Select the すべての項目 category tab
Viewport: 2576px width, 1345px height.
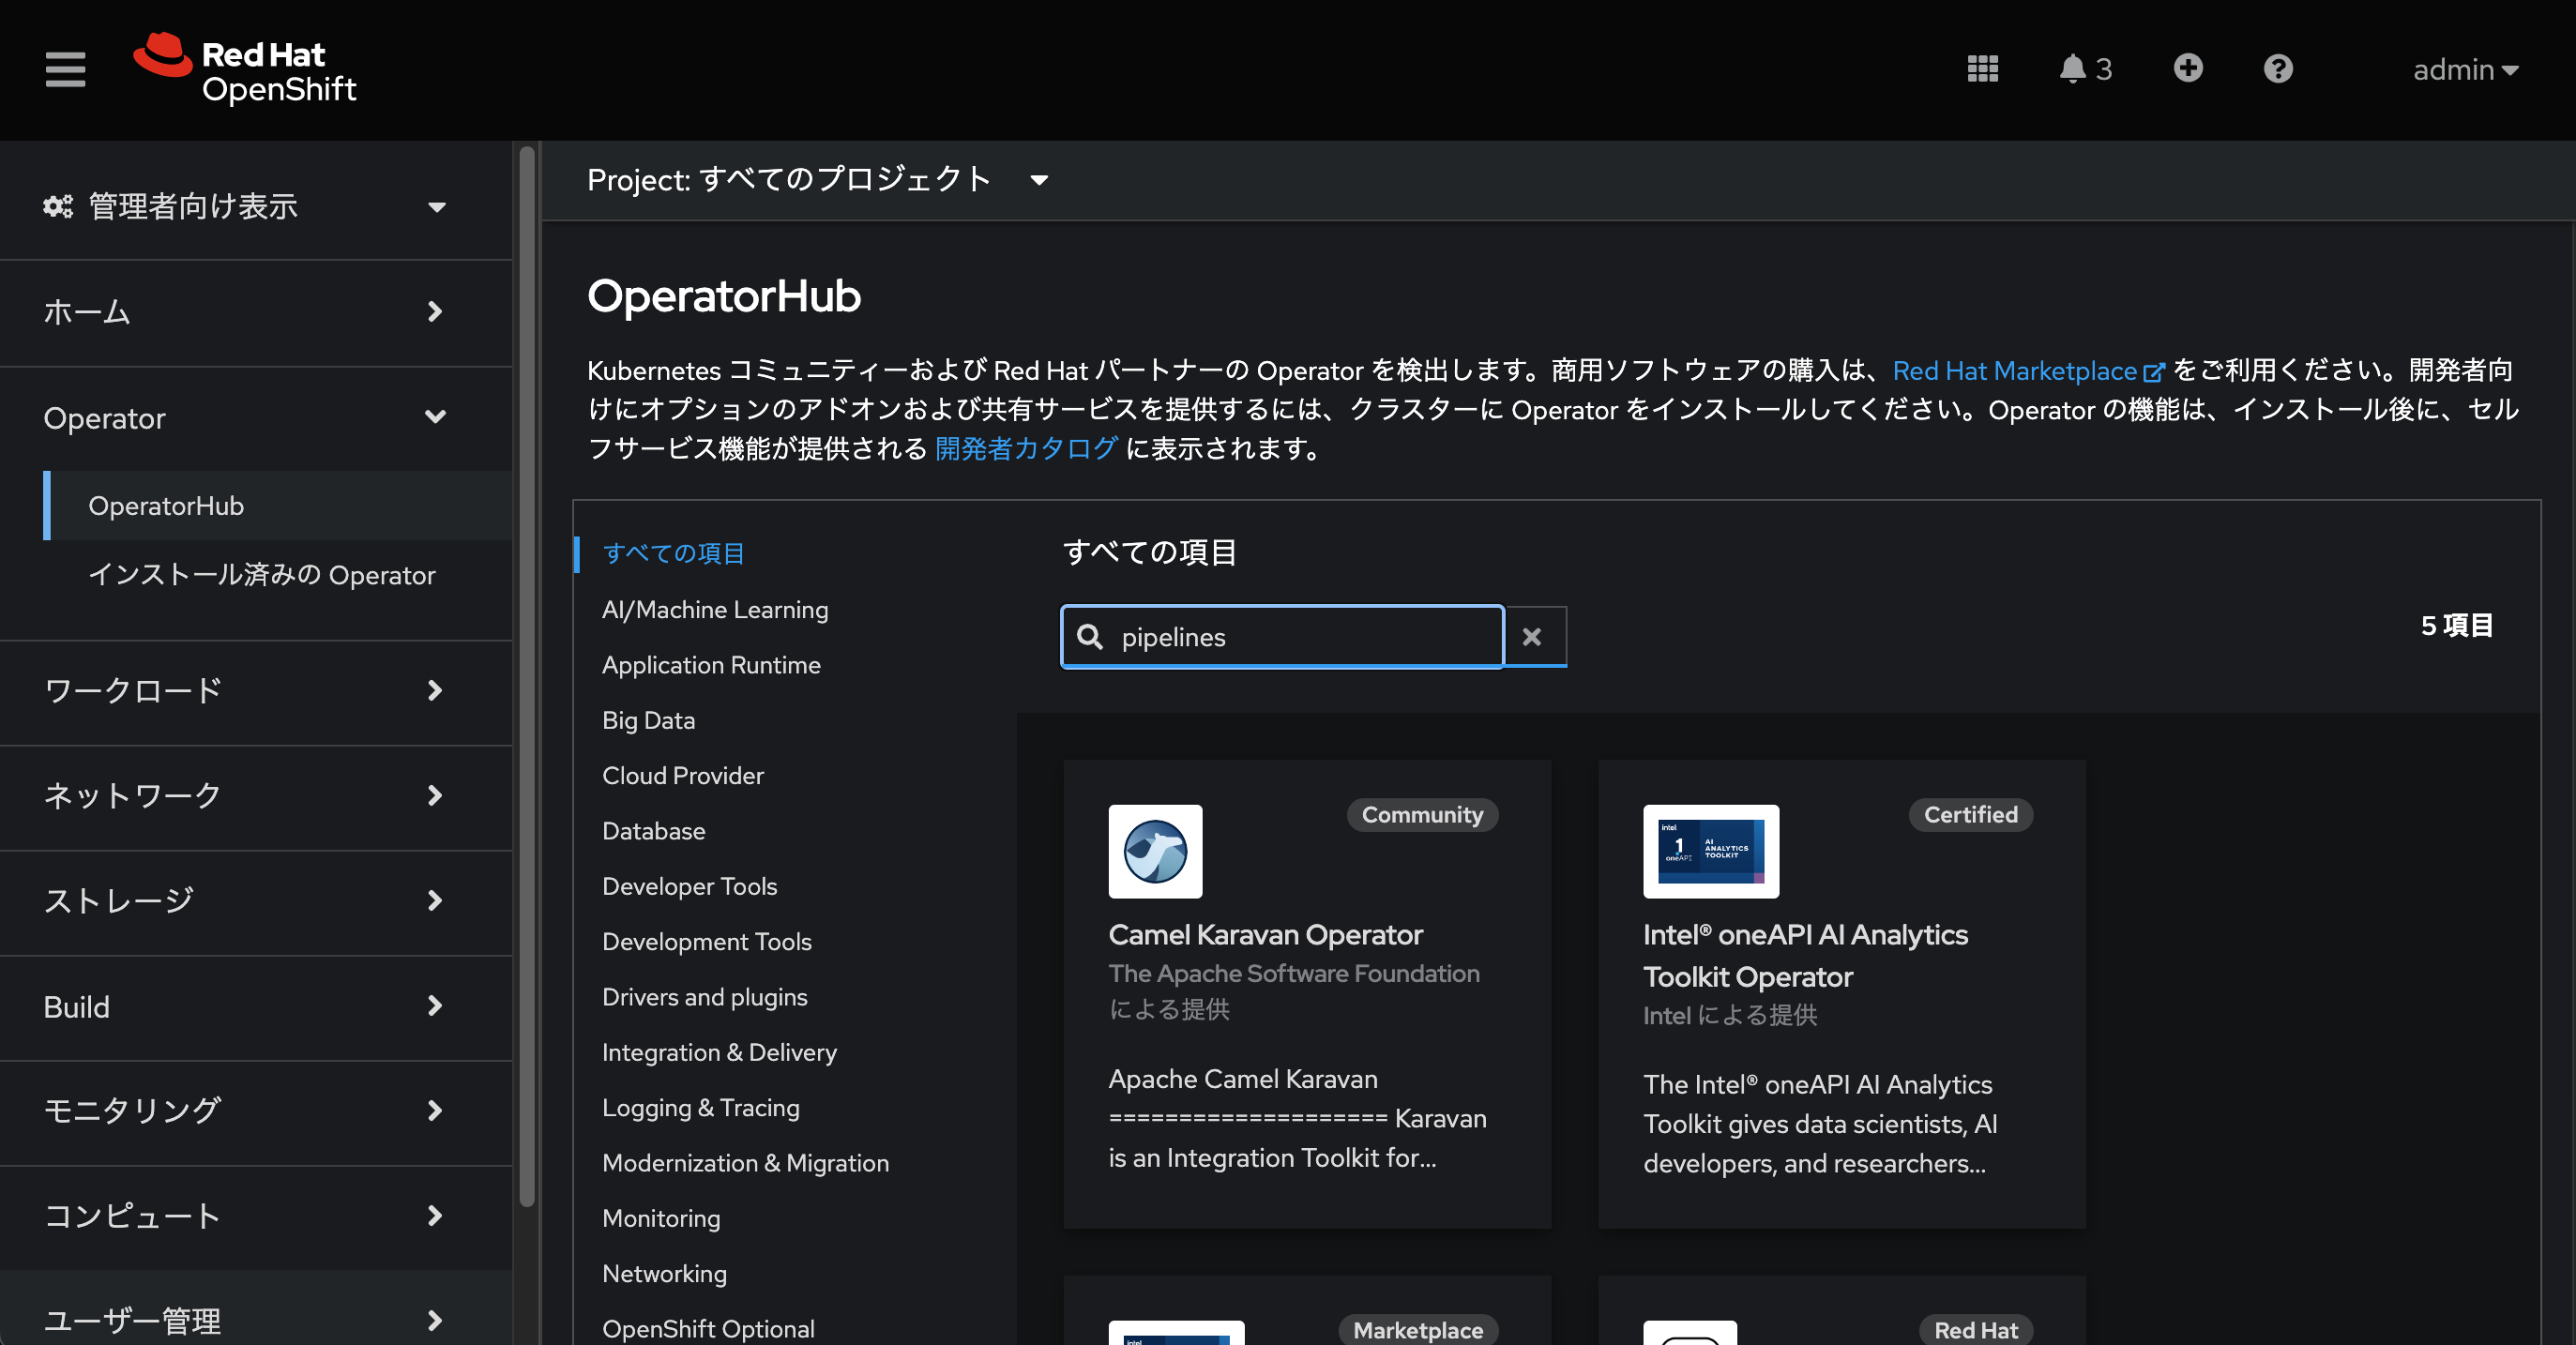[674, 552]
